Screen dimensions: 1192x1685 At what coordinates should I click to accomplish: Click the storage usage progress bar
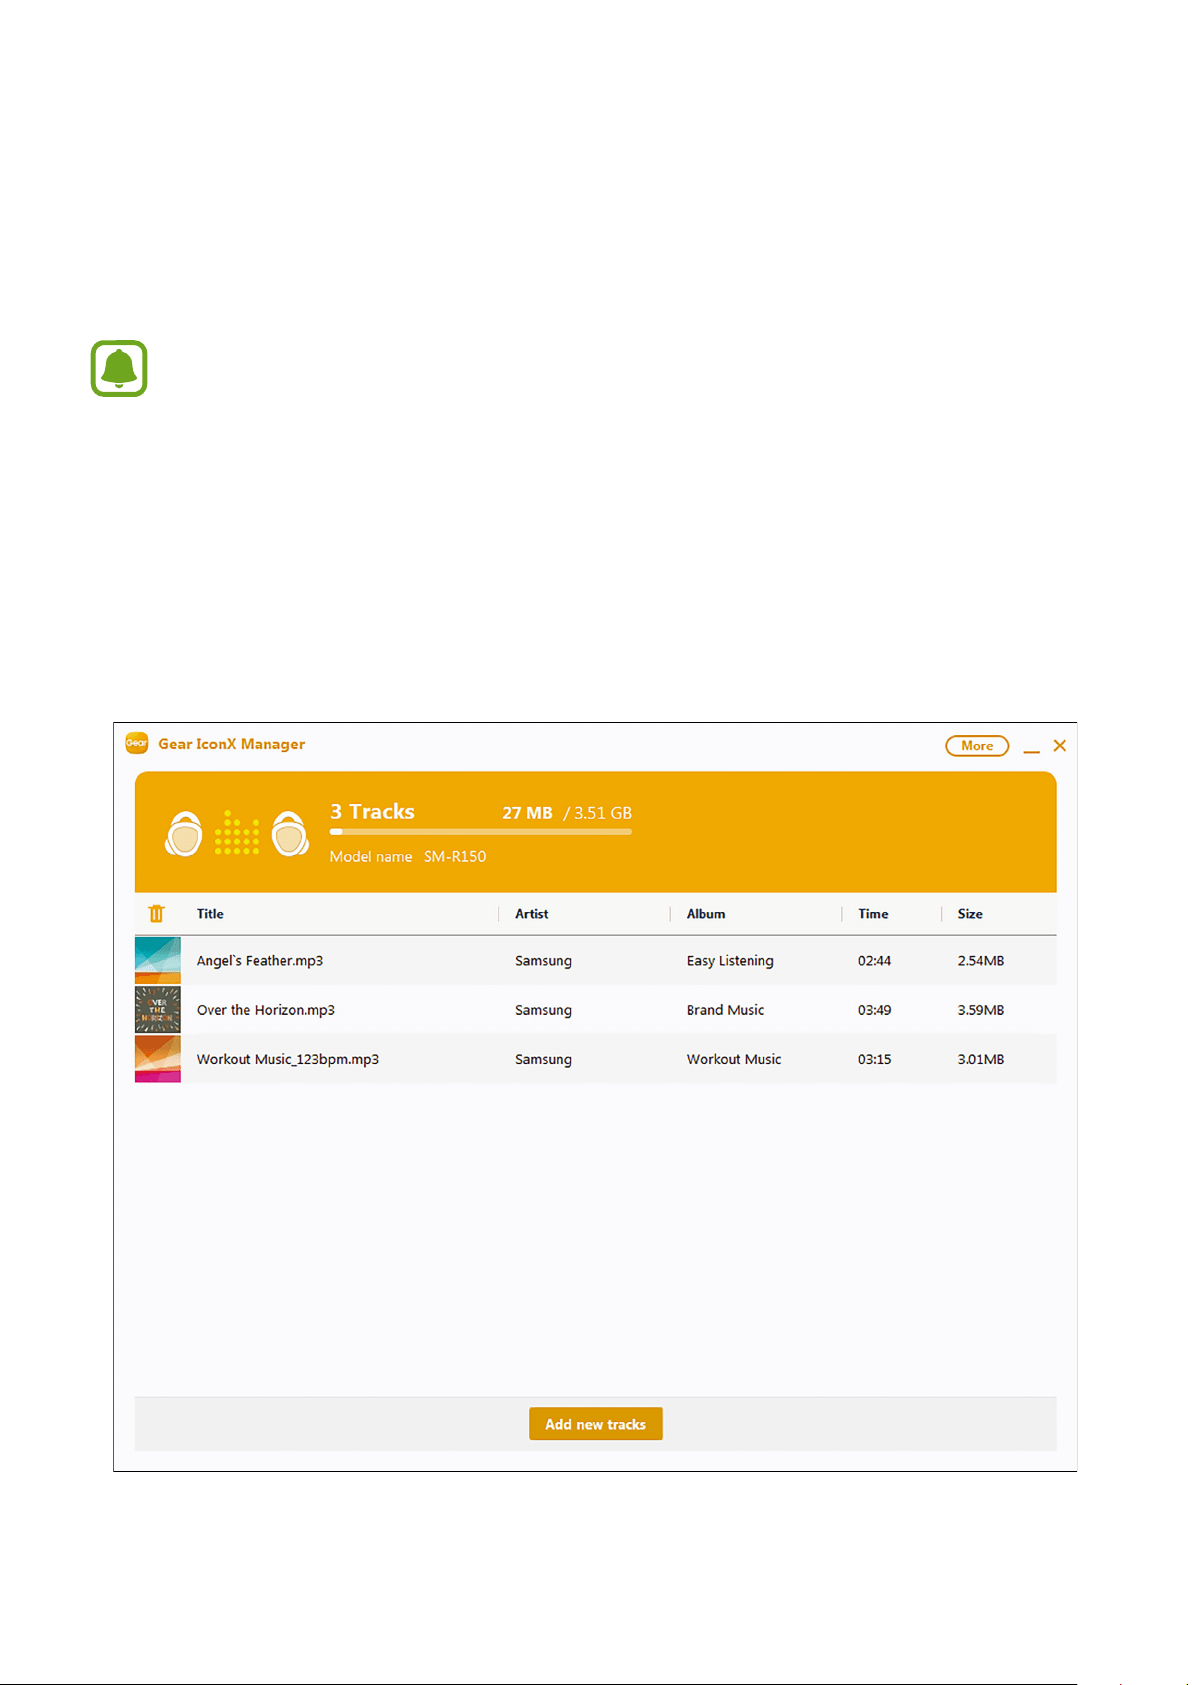point(481,831)
